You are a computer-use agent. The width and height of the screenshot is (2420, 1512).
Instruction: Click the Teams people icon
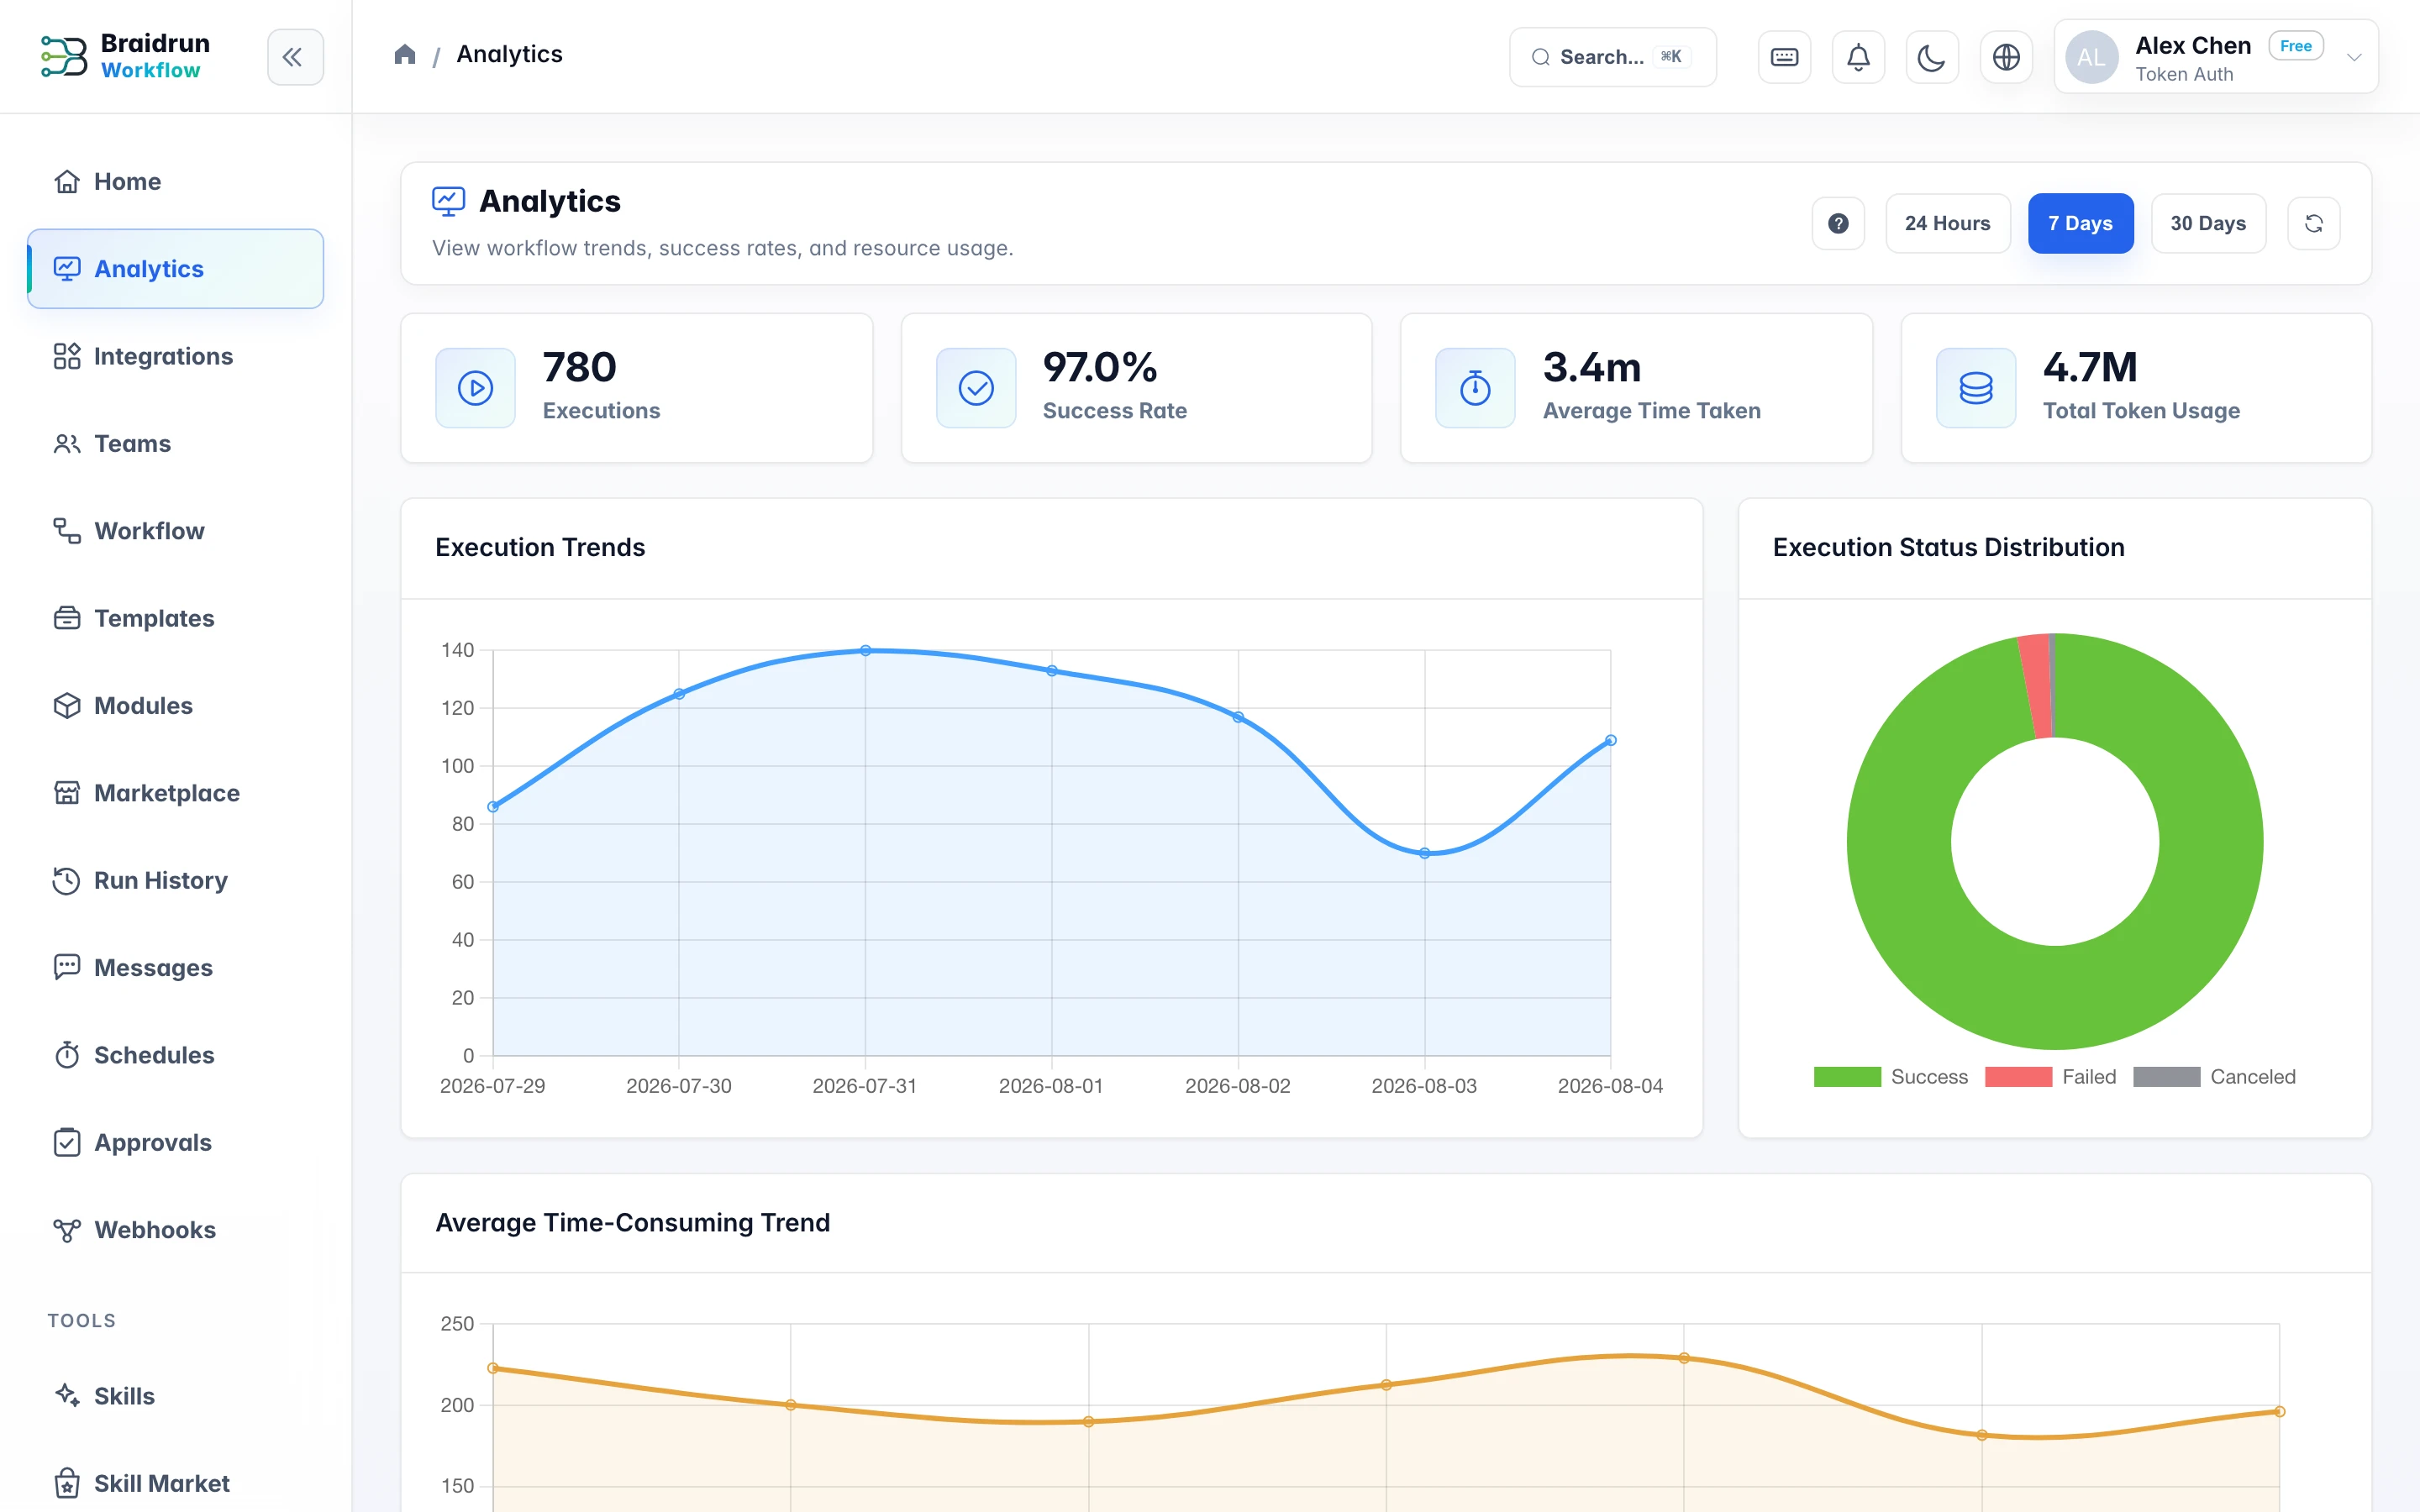(x=67, y=443)
